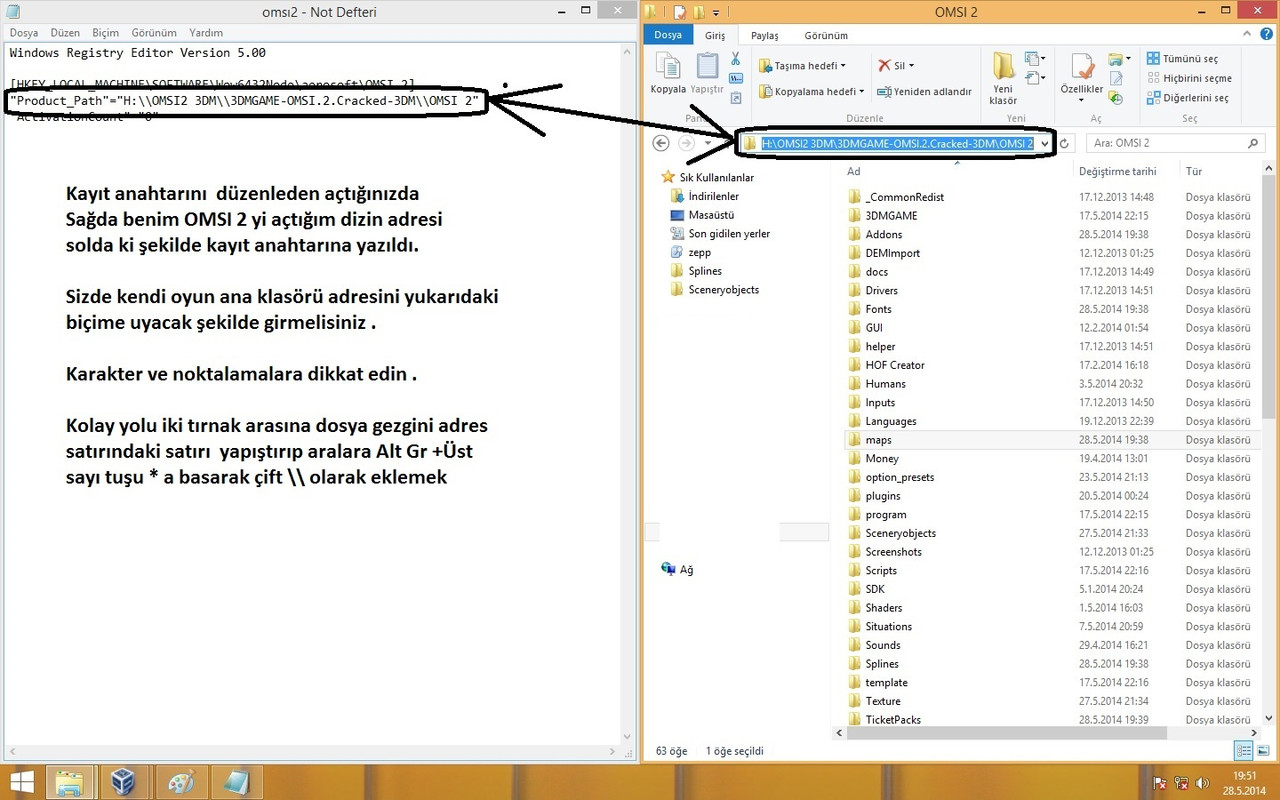Viewport: 1280px width, 800px height.
Task: Switch to details view icon in status bar
Action: point(1243,750)
